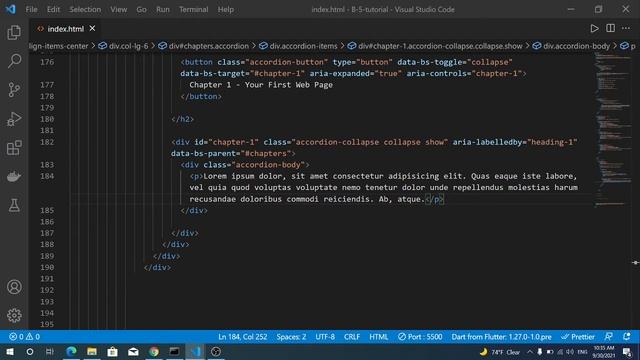
Task: Click the closing </button> tag
Action: click(x=201, y=96)
